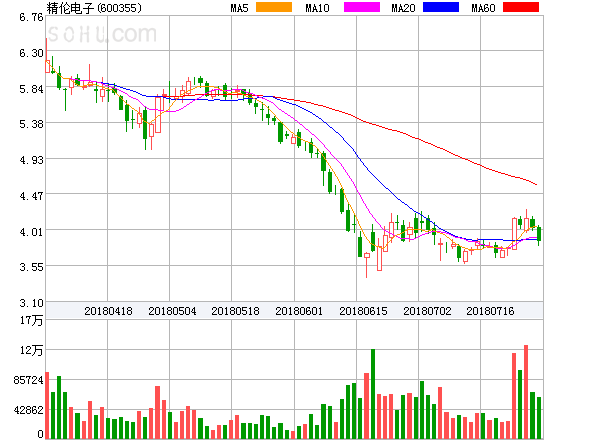Click the 4.93 price axis label

coord(31,160)
